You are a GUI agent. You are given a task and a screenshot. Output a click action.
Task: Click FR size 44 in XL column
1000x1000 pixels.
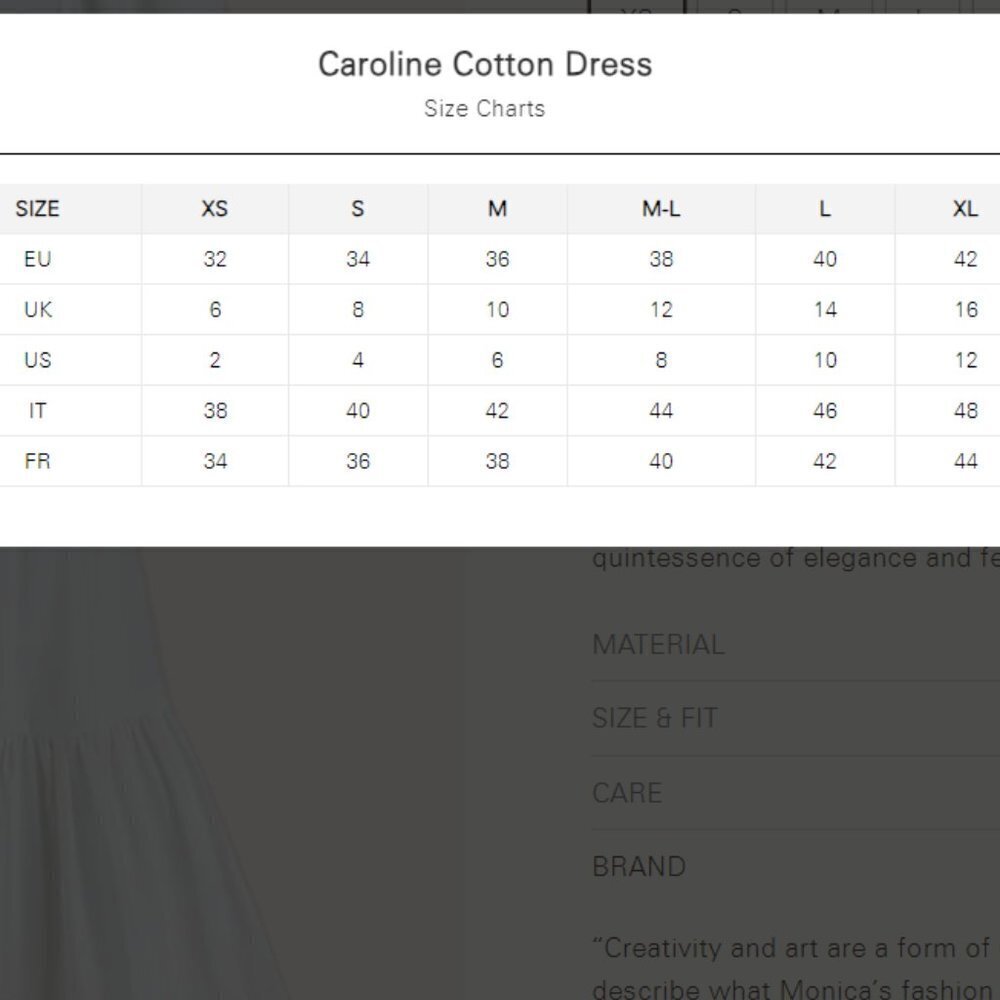[x=966, y=460]
